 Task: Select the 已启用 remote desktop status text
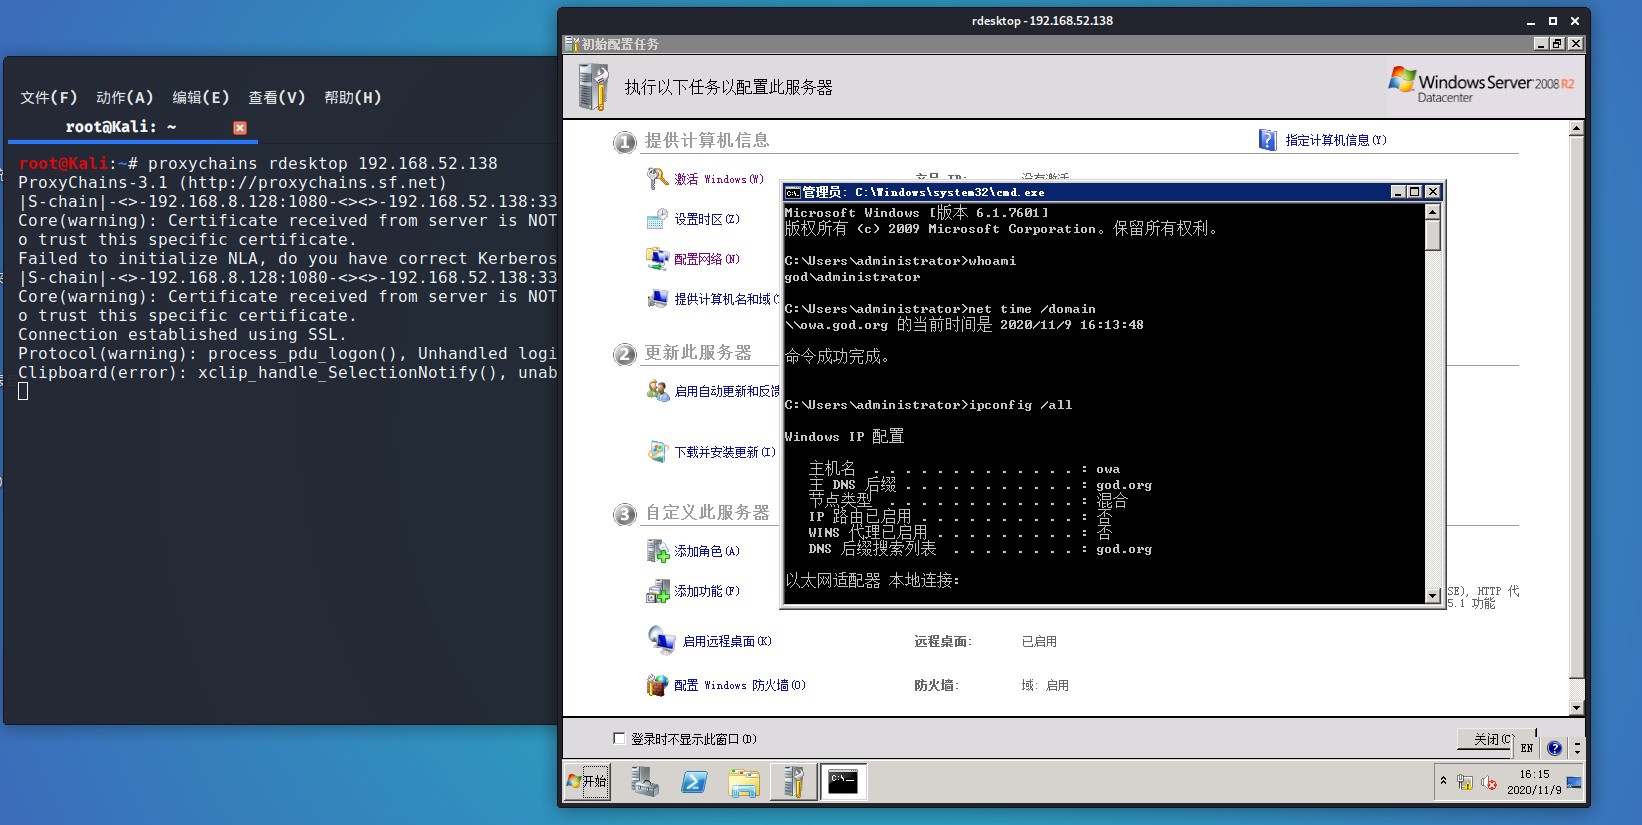click(x=1039, y=641)
